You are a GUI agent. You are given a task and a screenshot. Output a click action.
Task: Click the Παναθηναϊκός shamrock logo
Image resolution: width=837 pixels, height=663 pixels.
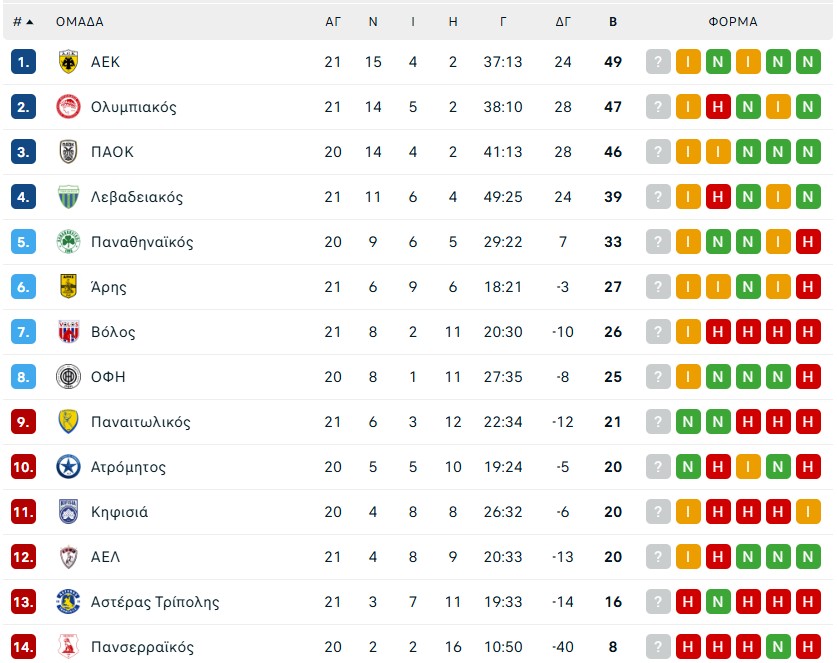coord(68,242)
